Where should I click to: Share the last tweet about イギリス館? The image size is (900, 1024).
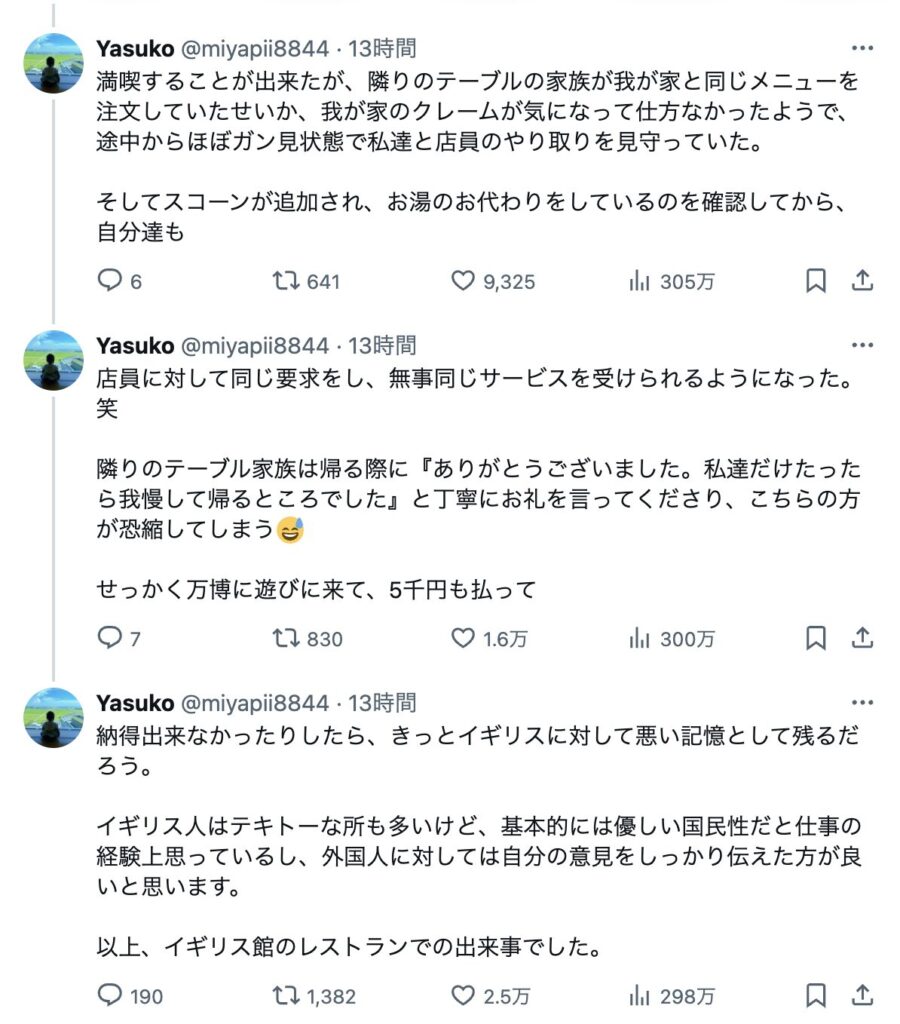pos(862,995)
